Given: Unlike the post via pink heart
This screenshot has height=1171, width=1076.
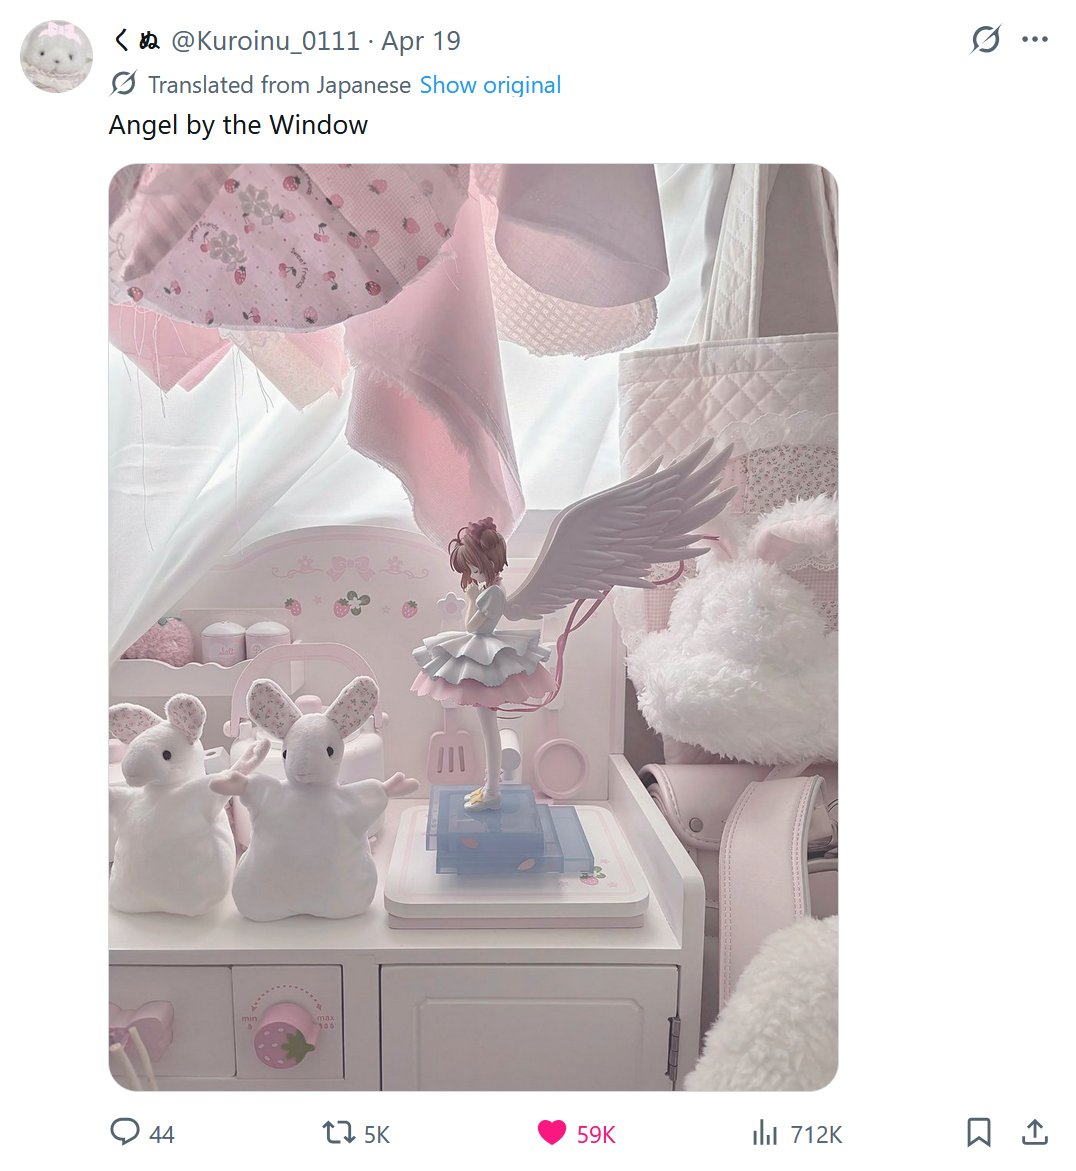Looking at the screenshot, I should coord(552,1133).
